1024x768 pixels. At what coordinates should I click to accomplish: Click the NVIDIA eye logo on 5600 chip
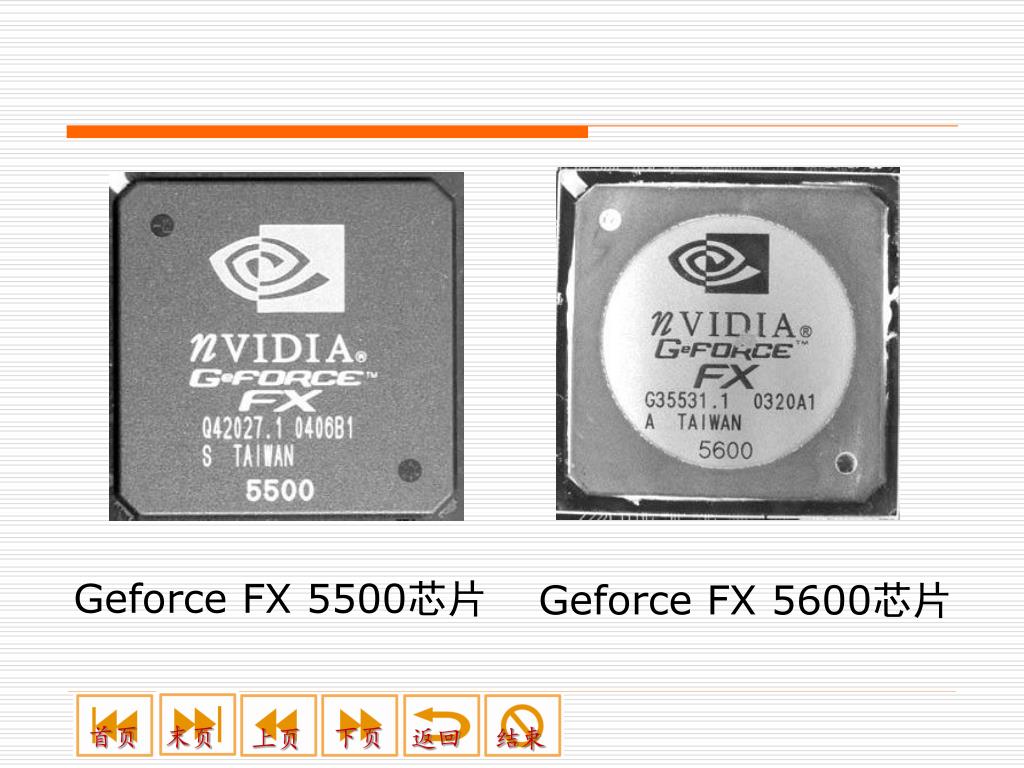pyautogui.click(x=718, y=263)
